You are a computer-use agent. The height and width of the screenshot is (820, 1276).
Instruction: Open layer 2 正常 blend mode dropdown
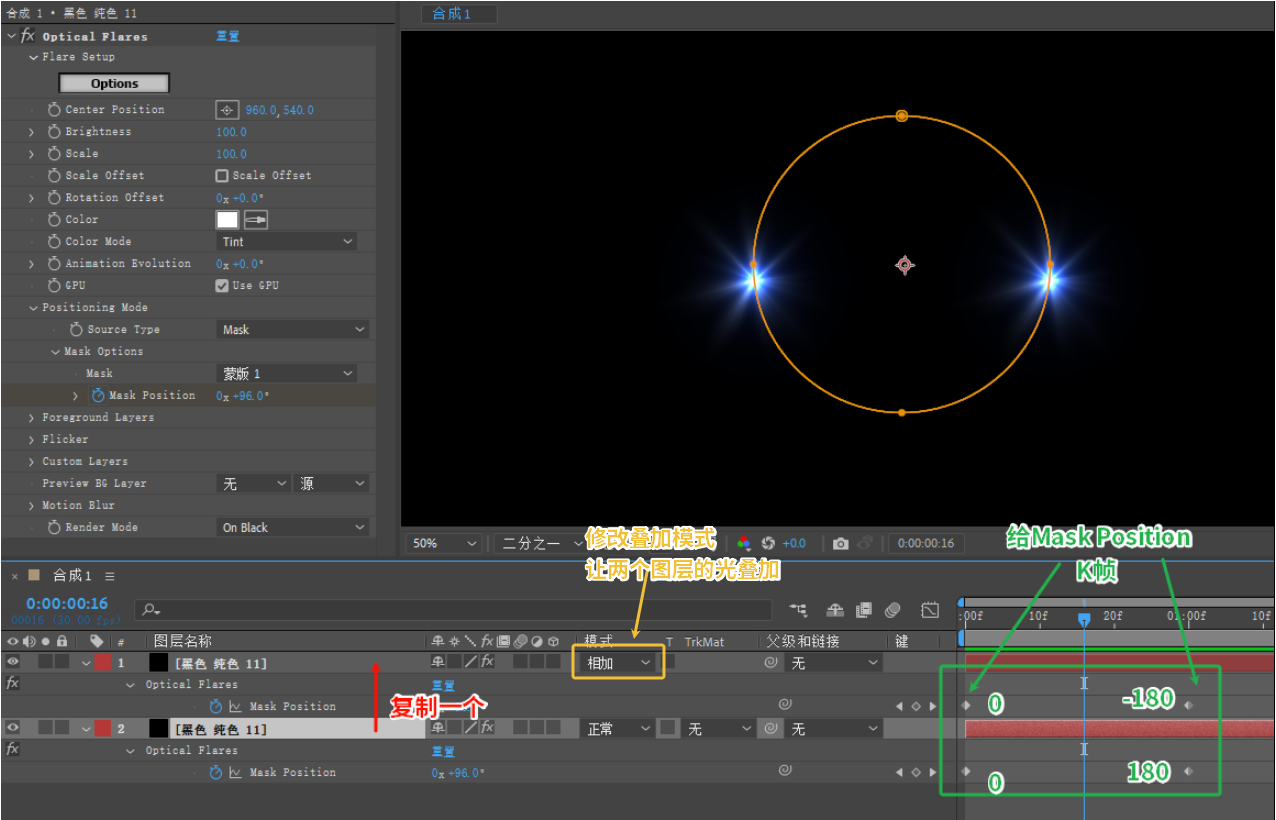coord(618,729)
